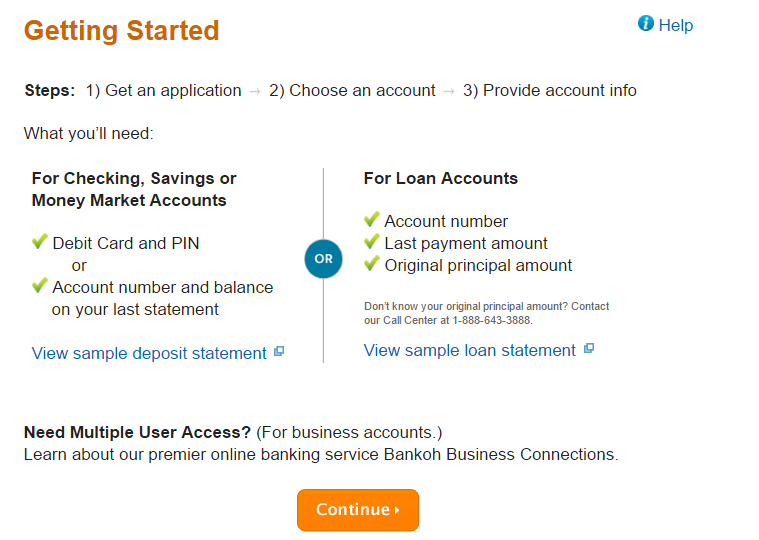Click green checkmark next to Account number and balance

(40, 285)
